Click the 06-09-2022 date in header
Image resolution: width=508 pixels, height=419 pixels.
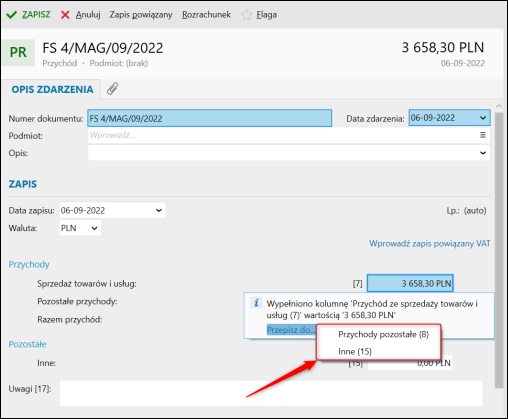pos(463,63)
